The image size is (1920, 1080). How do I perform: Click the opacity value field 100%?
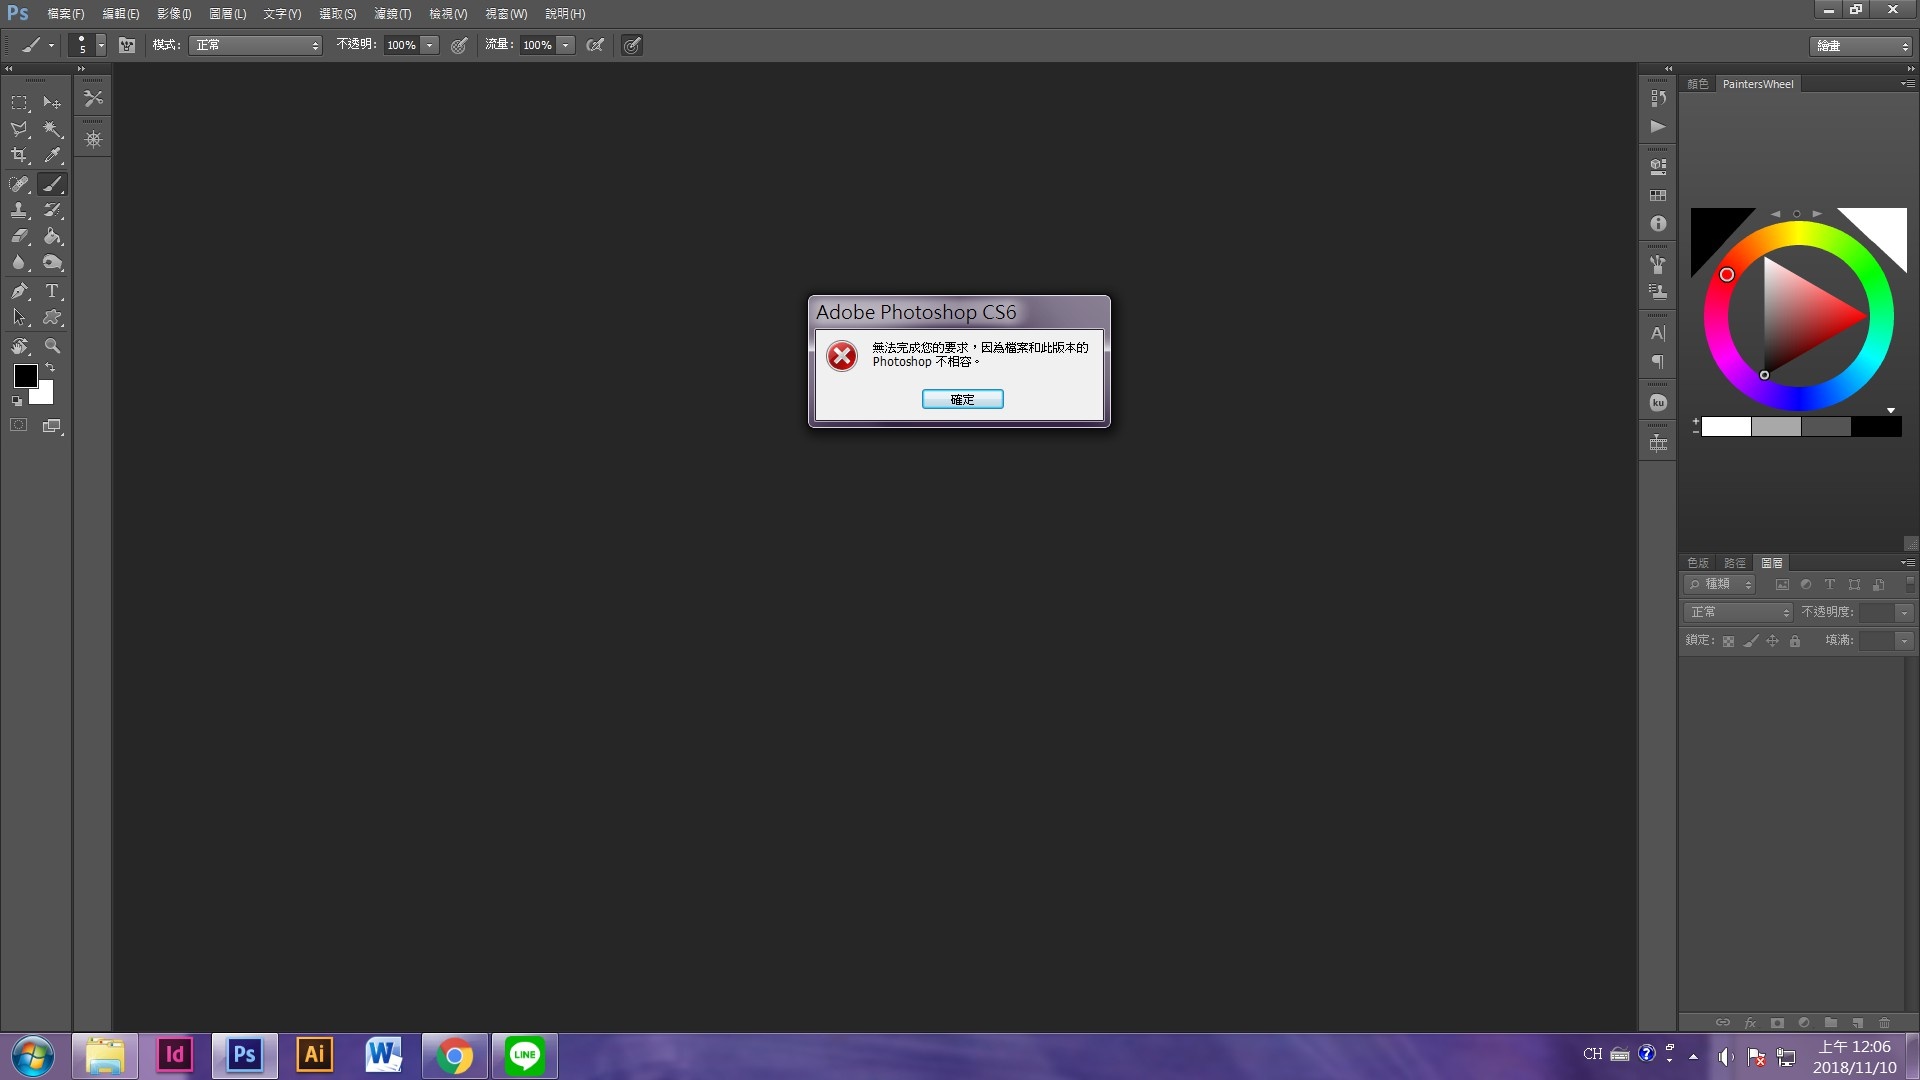point(401,45)
